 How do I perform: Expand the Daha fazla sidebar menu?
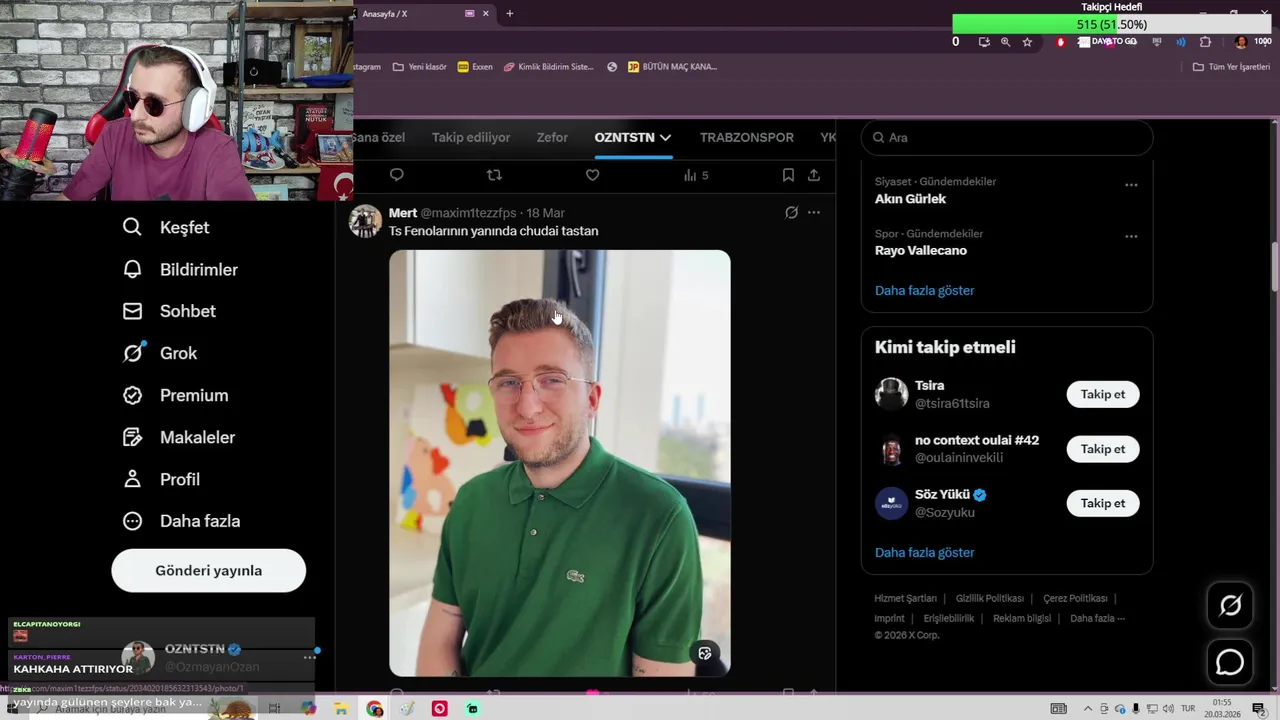point(181,521)
